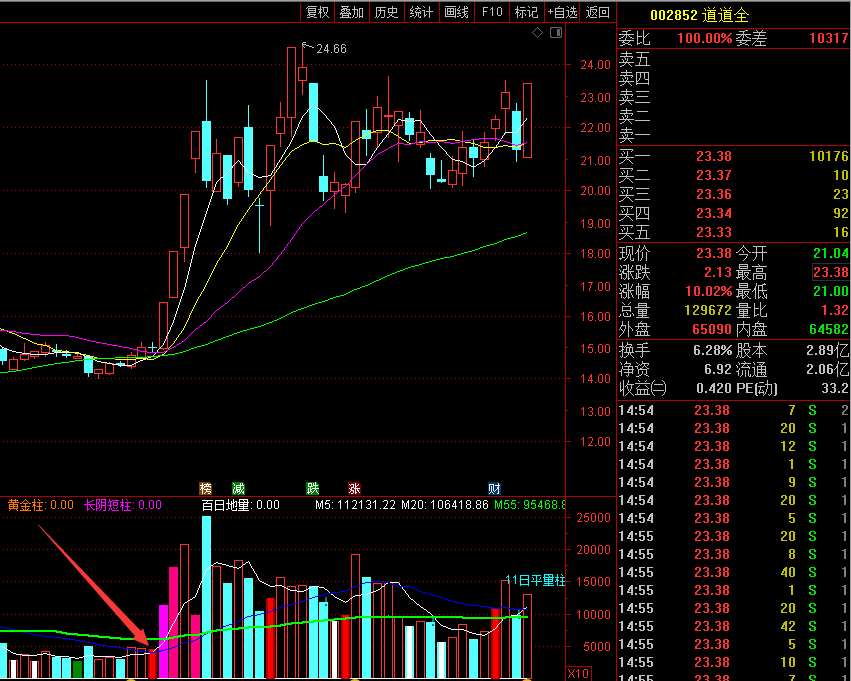Open the 历史 history view
The width and height of the screenshot is (851, 681).
coord(386,12)
